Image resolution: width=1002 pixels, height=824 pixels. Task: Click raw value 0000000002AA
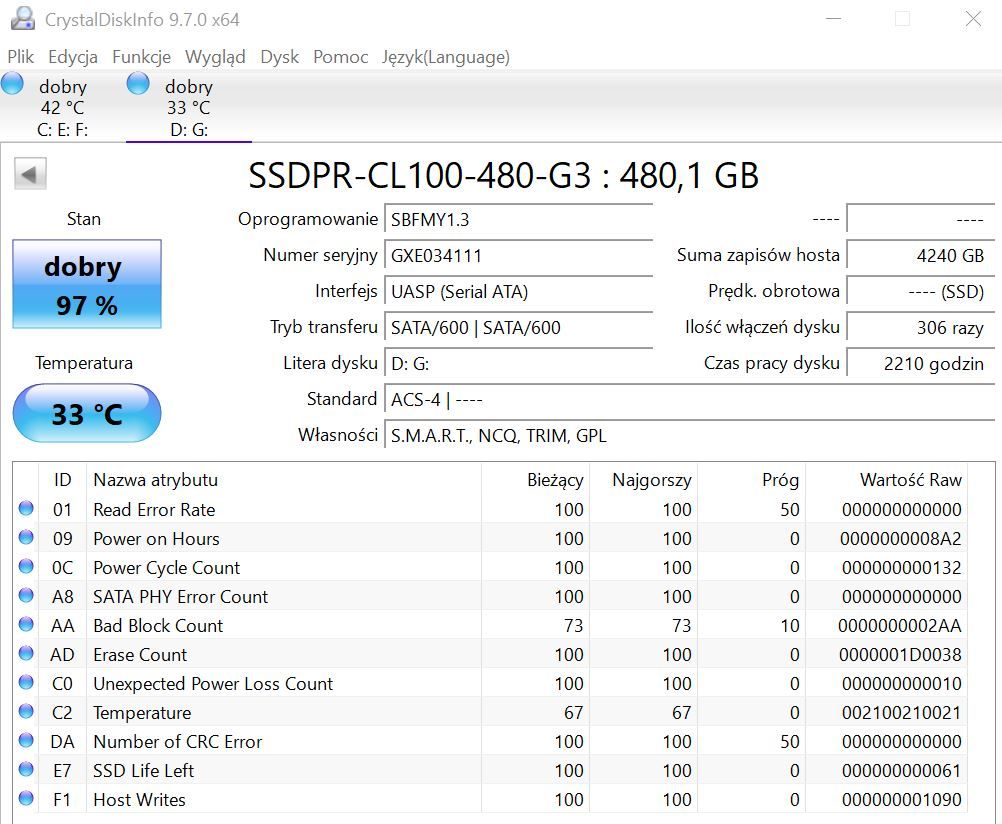click(900, 625)
